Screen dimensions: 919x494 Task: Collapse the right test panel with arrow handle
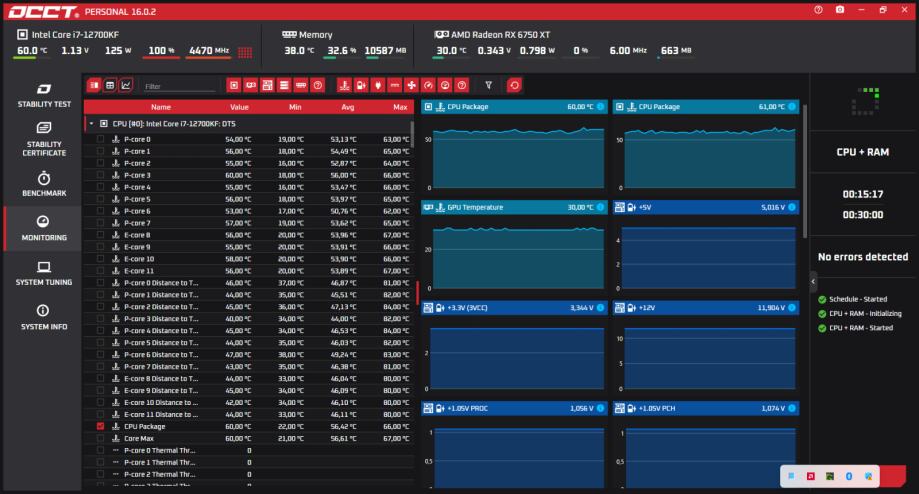click(813, 281)
